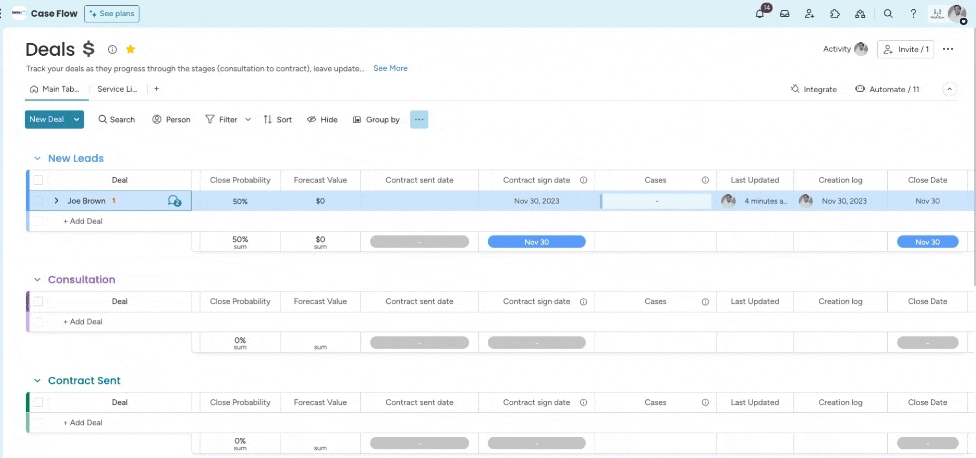This screenshot has height=458, width=976.
Task: Open the notifications bell
Action: (x=761, y=14)
